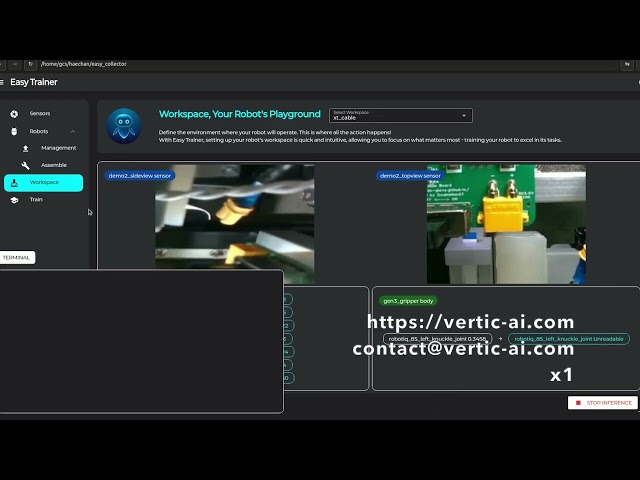Click the robot mascot avatar
The height and width of the screenshot is (480, 640).
(124, 126)
